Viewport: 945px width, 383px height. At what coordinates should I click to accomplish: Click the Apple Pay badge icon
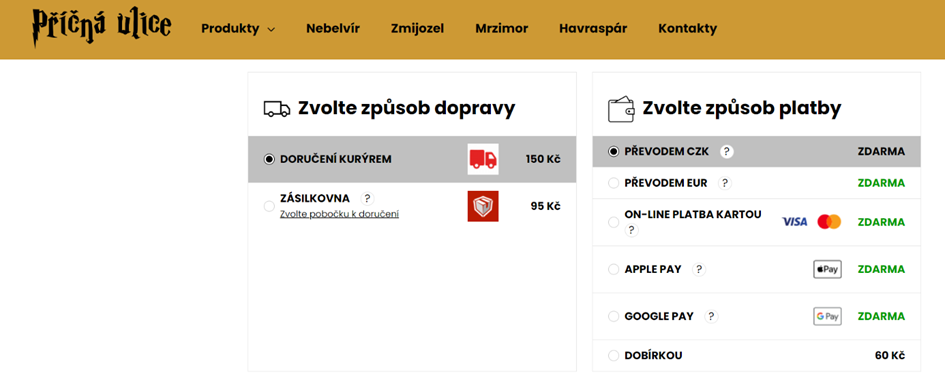click(x=827, y=270)
